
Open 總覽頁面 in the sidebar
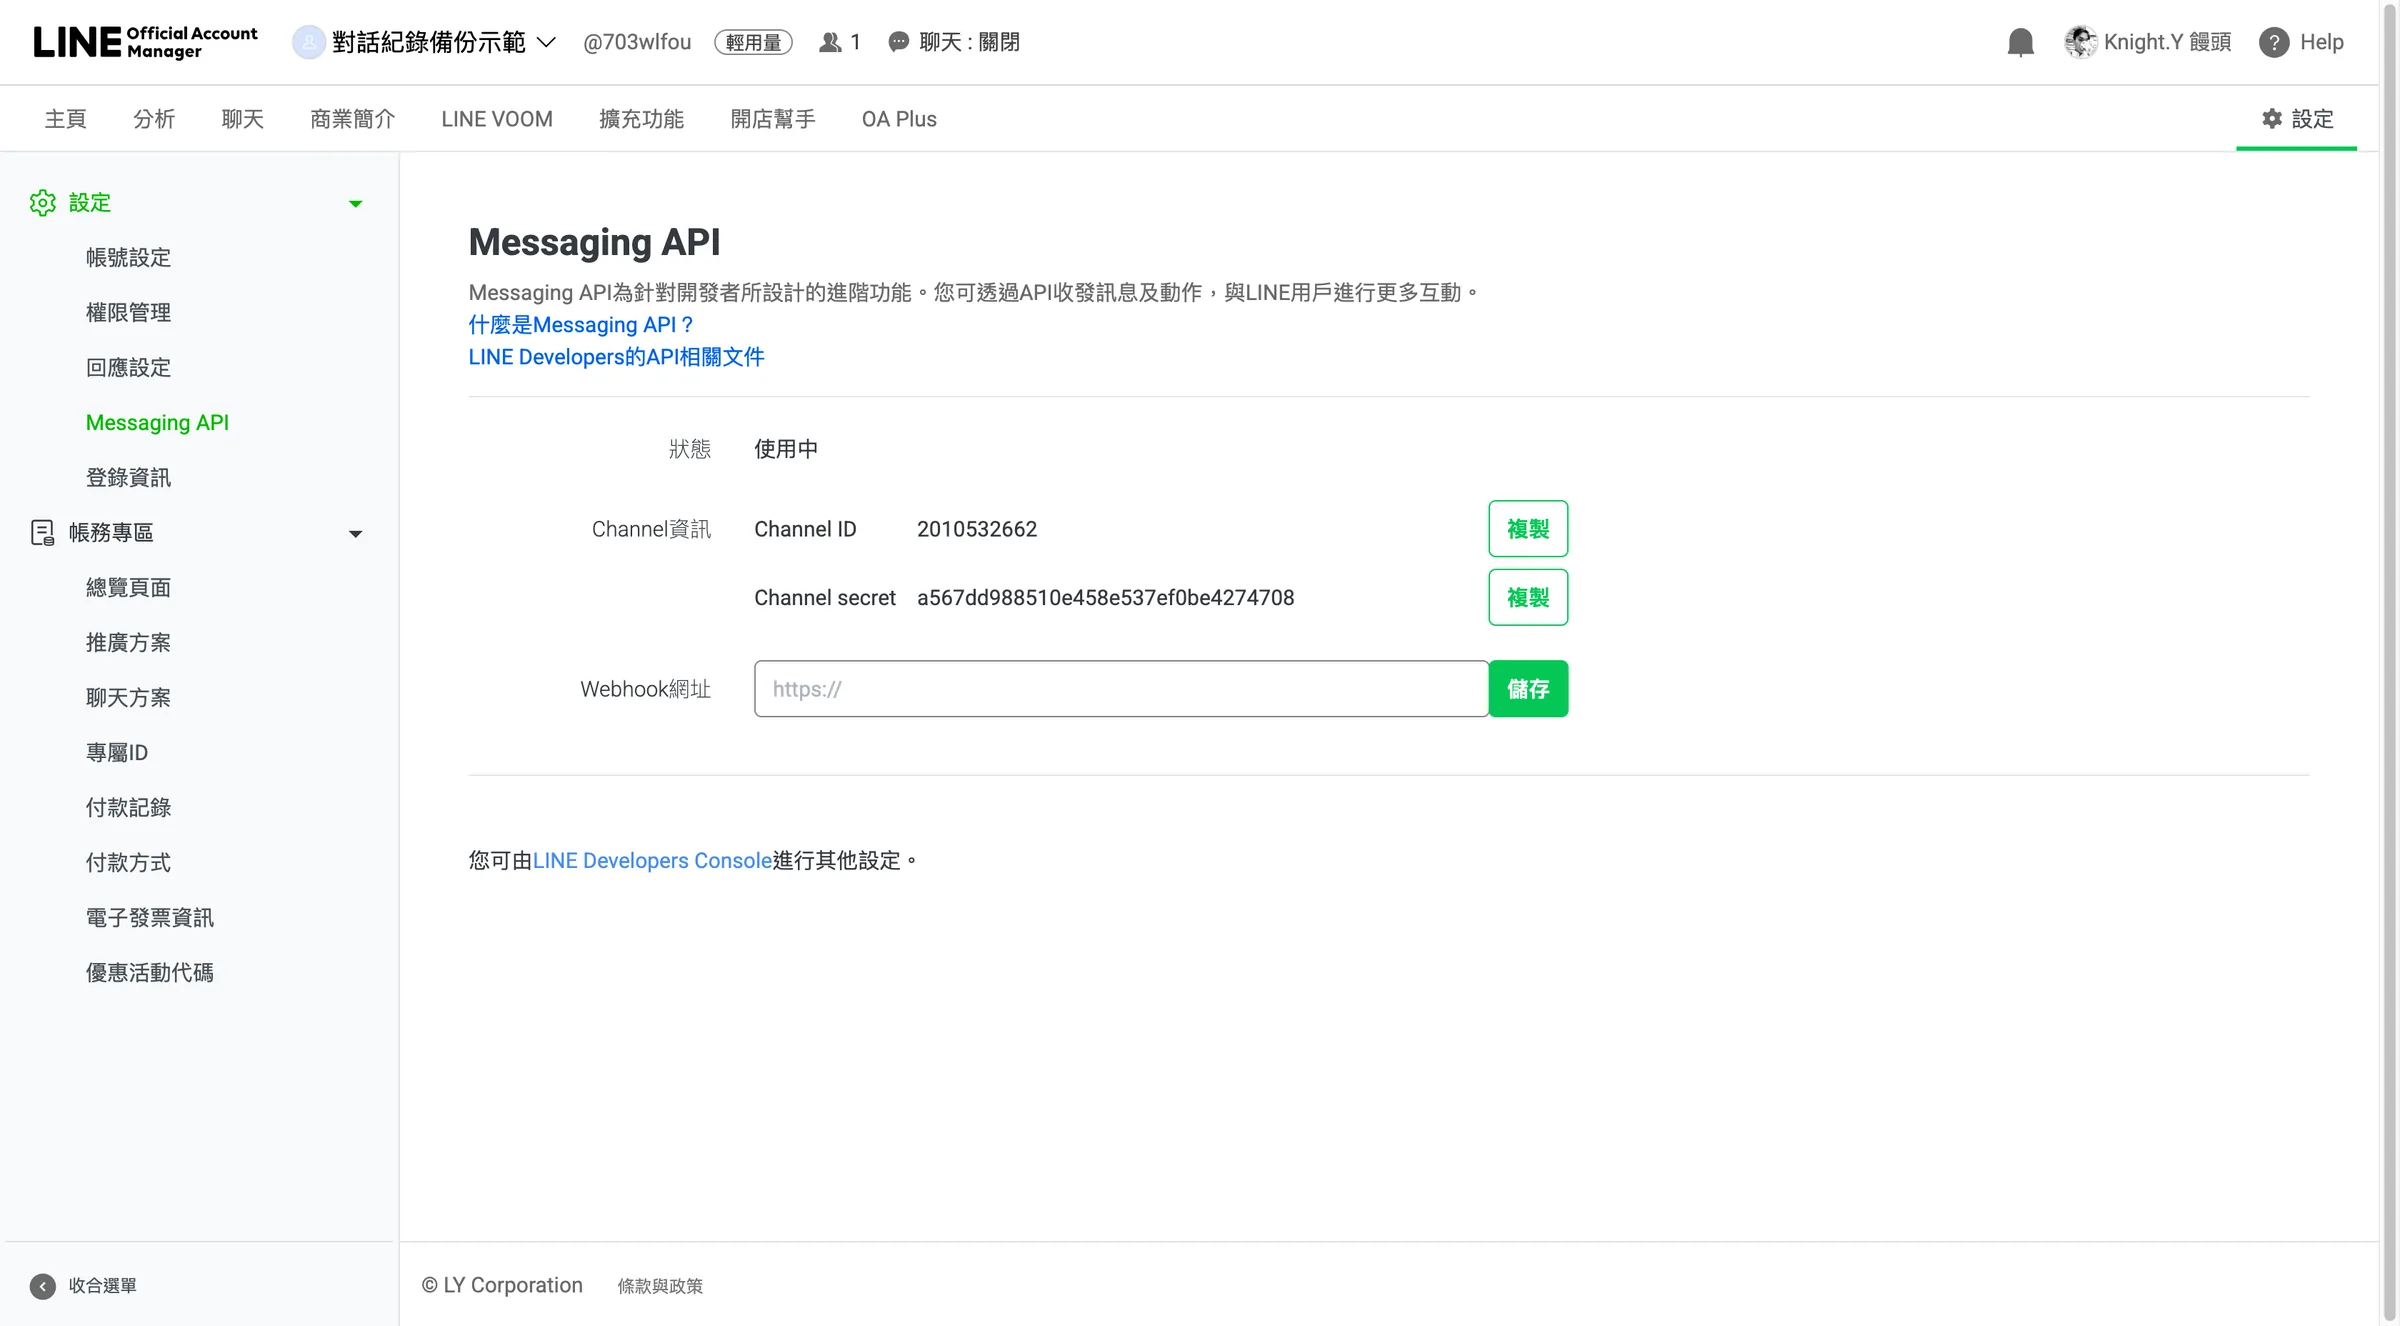(128, 588)
